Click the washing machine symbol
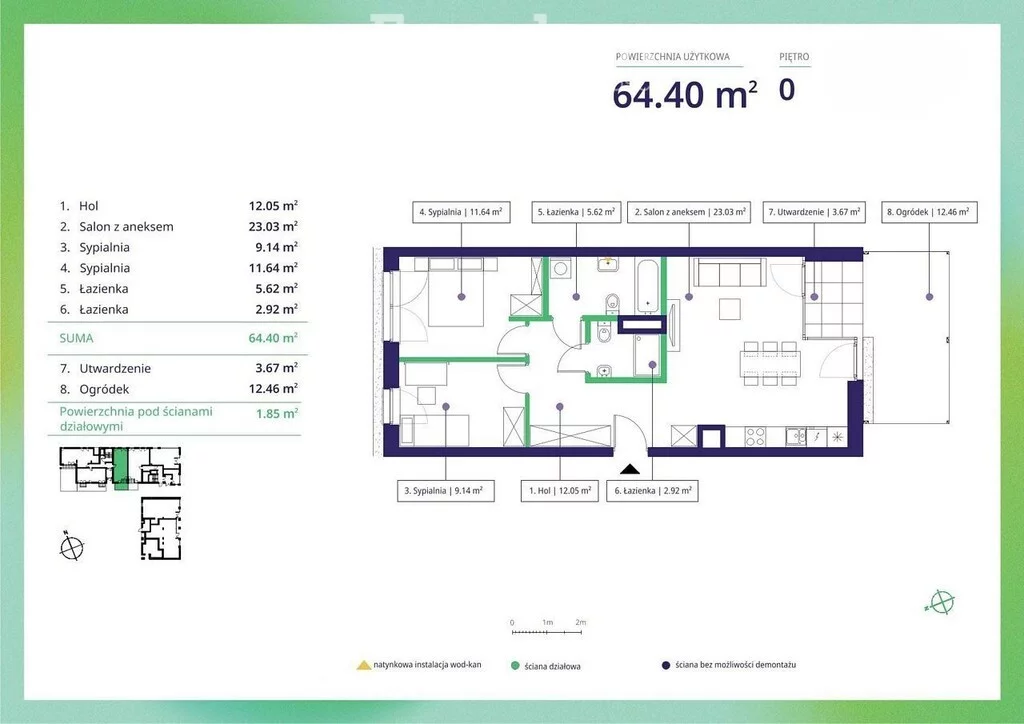This screenshot has width=1024, height=724. pos(561,269)
